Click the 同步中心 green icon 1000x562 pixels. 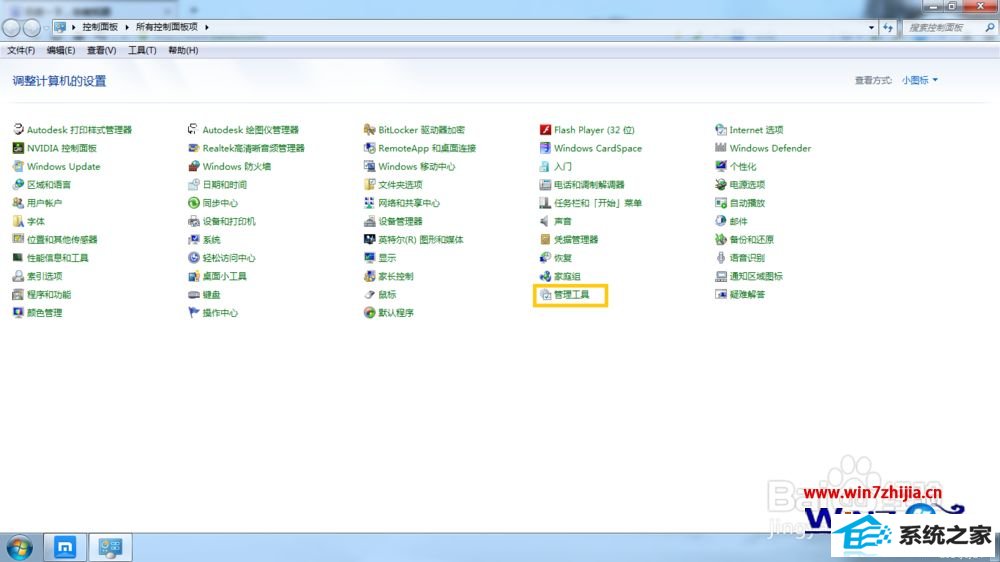pyautogui.click(x=194, y=203)
